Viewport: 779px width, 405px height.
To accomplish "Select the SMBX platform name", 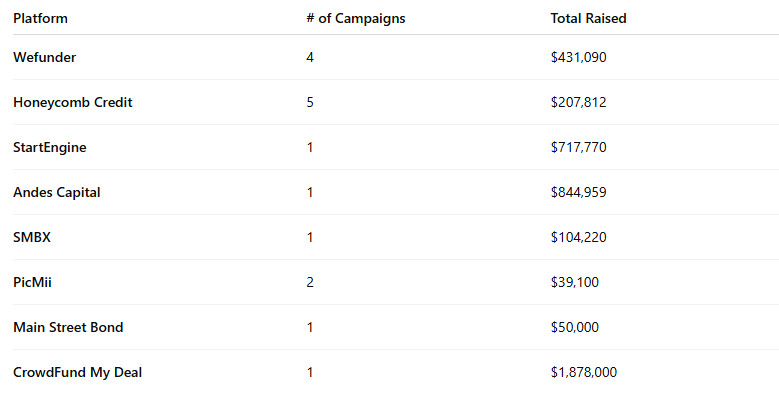I will coord(32,237).
